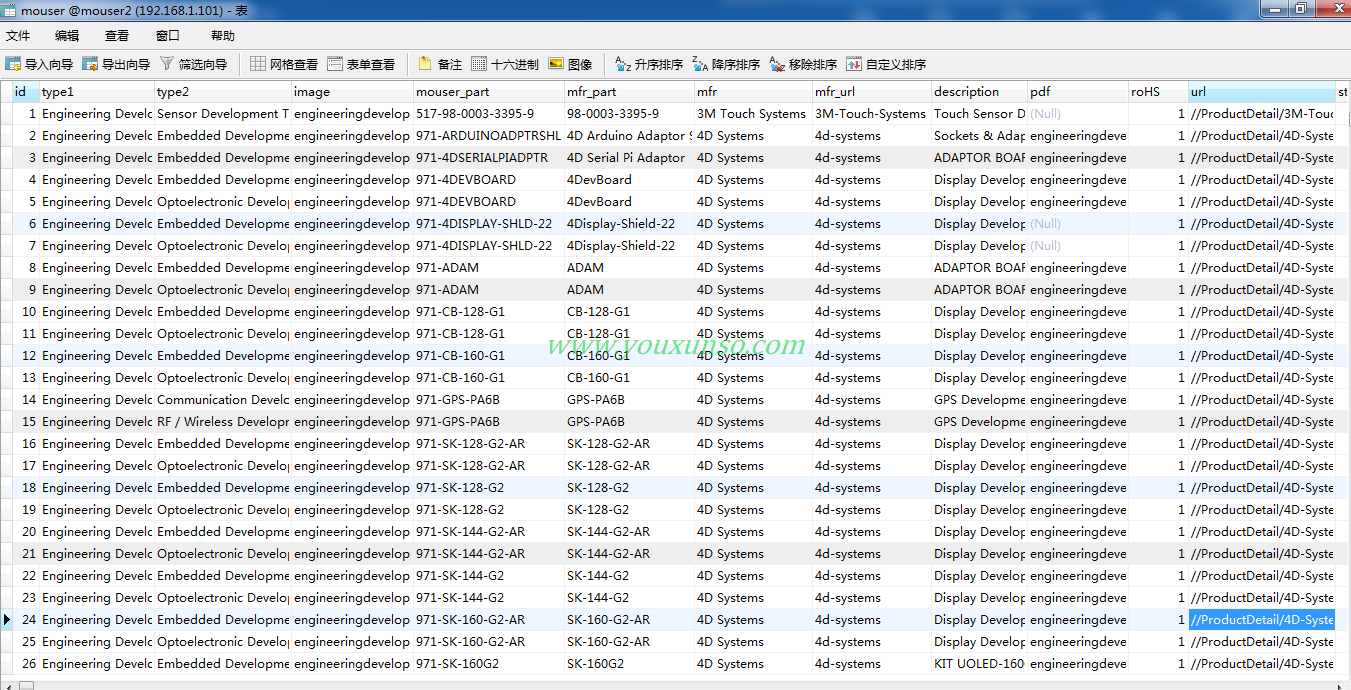Select the mfr_part column header
Viewport: 1351px width, 690px height.
[x=629, y=92]
